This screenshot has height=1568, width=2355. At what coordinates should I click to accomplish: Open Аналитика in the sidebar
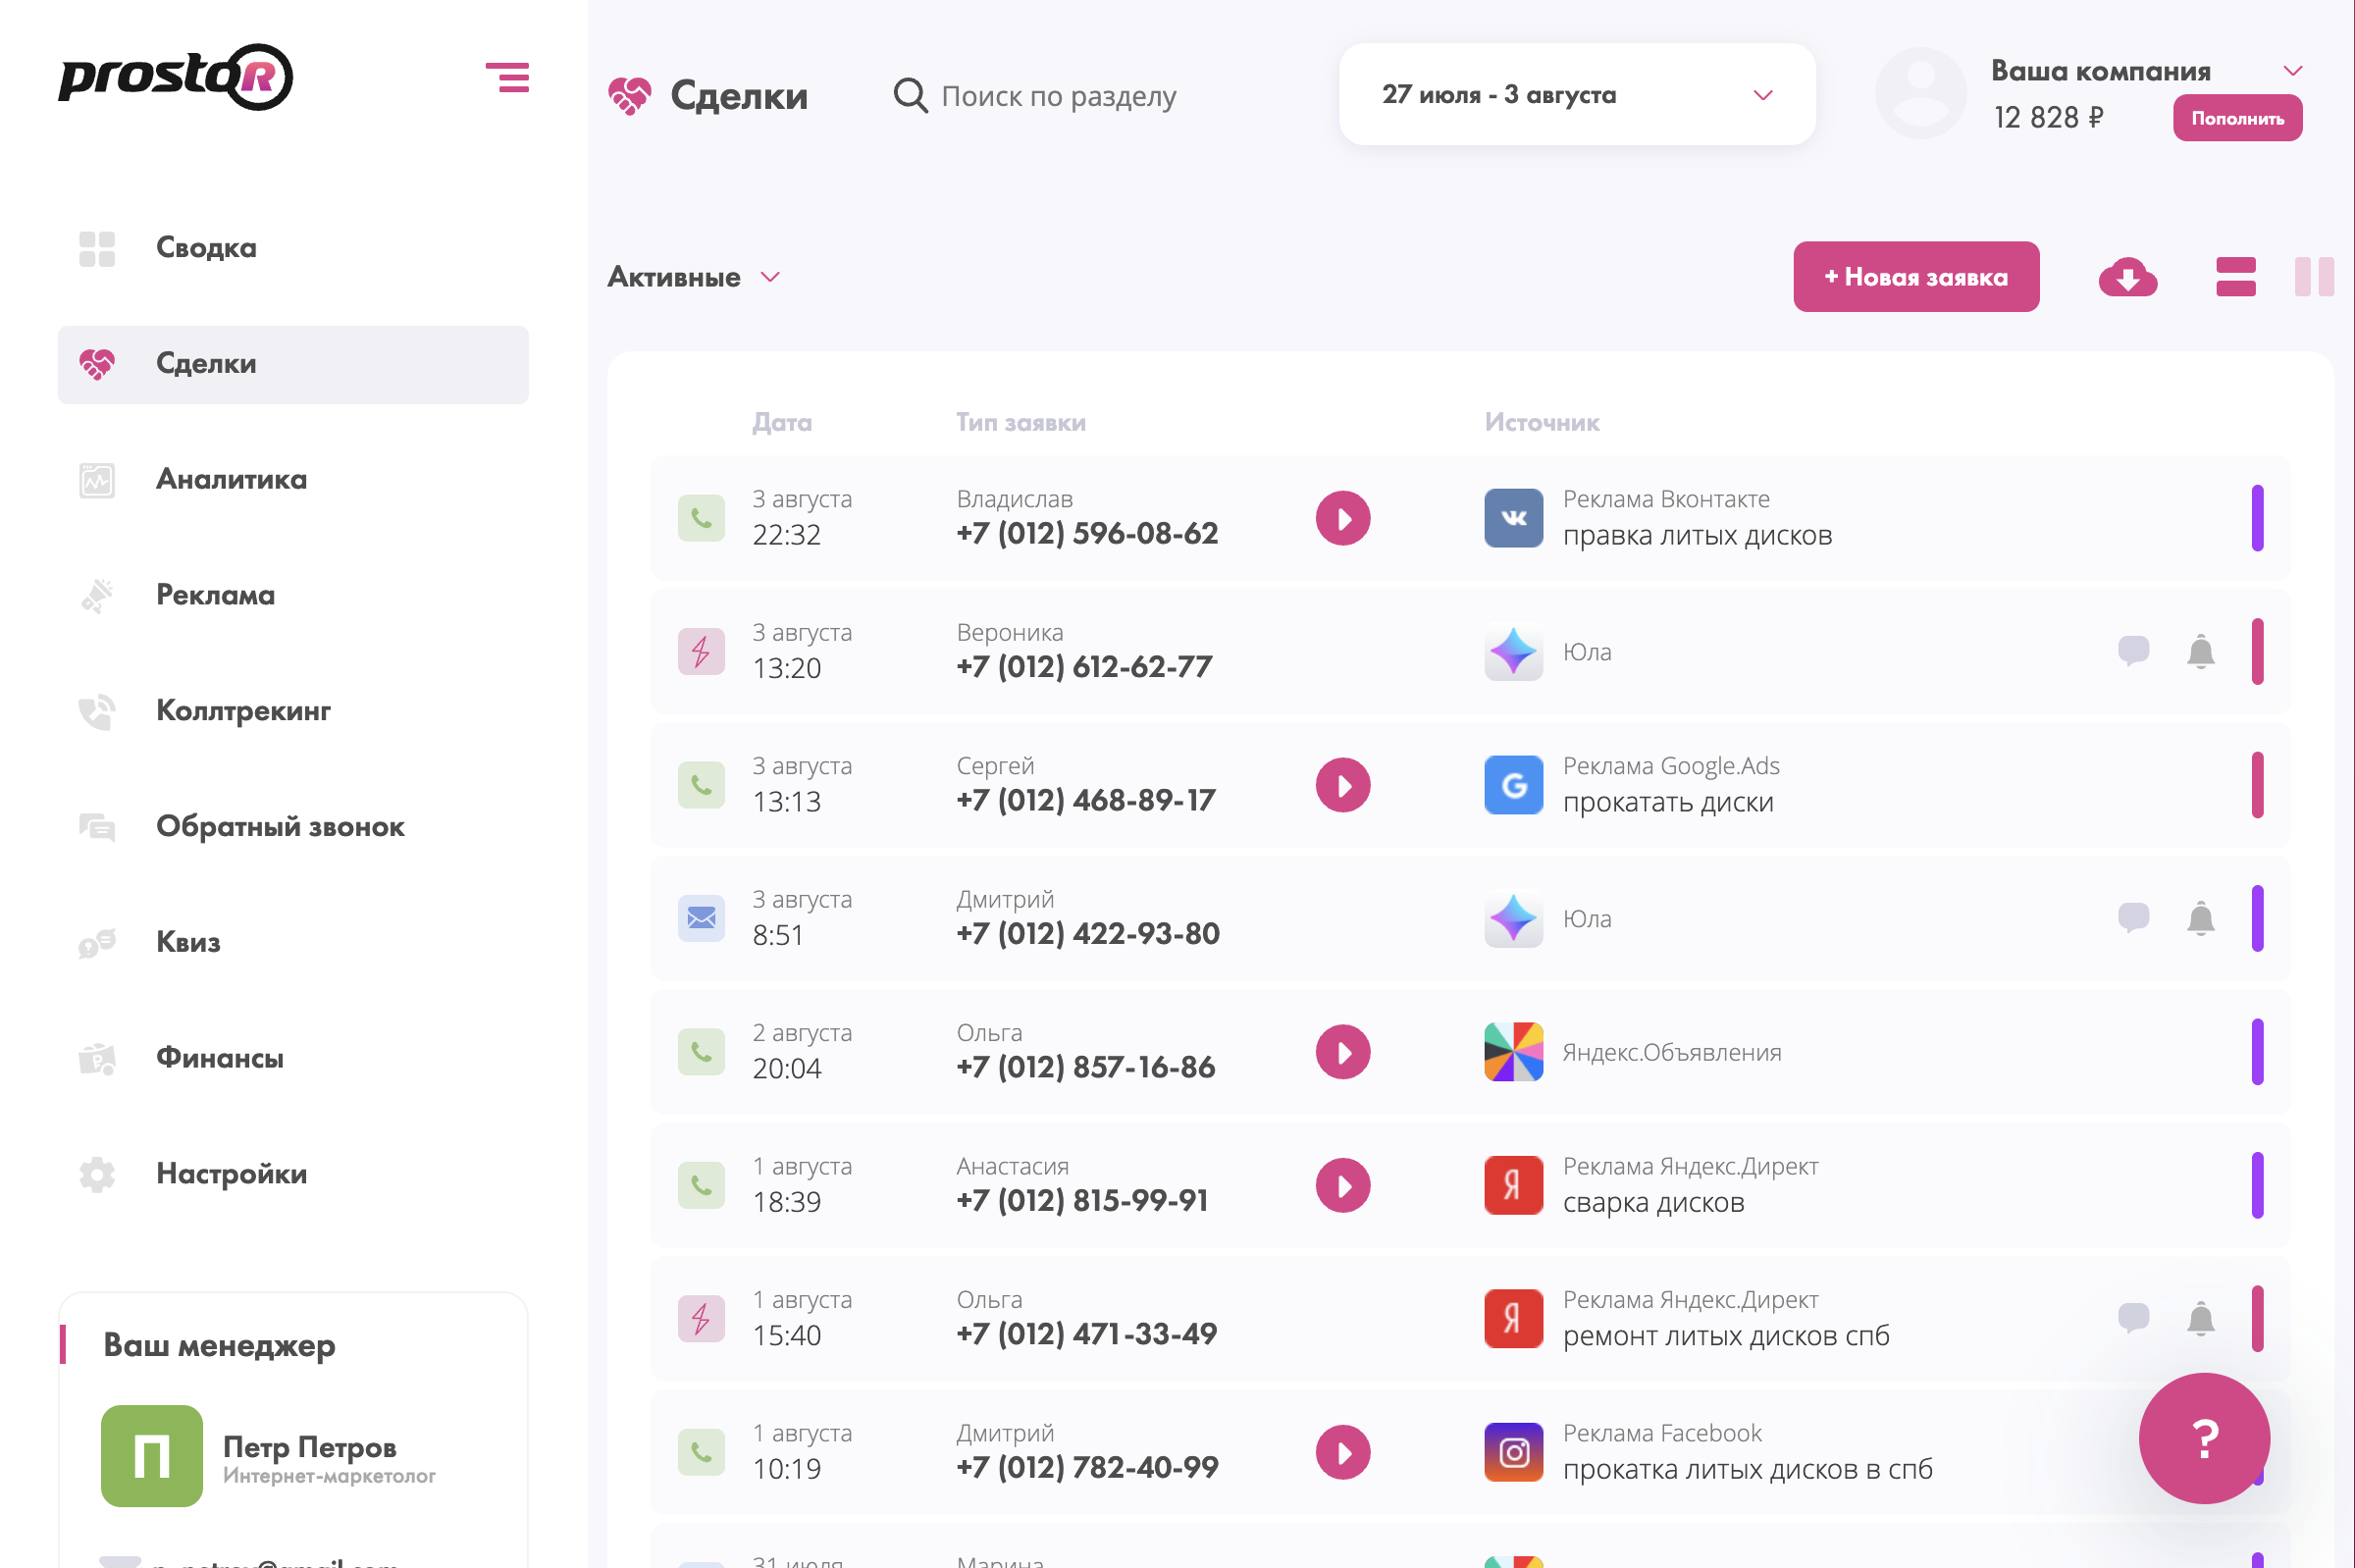pos(231,480)
